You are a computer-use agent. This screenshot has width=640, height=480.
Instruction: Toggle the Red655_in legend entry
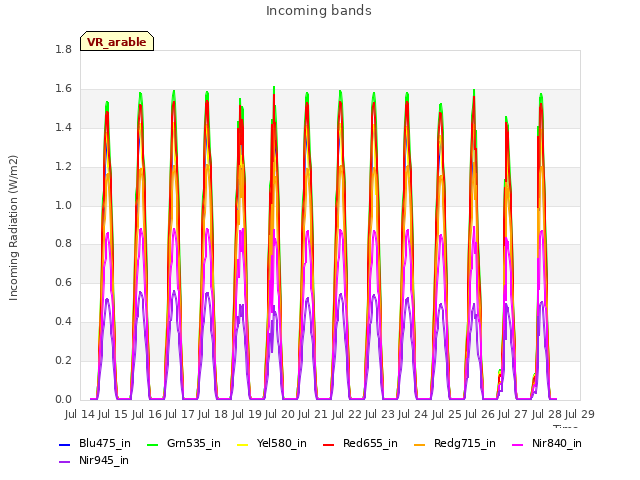click(x=360, y=443)
